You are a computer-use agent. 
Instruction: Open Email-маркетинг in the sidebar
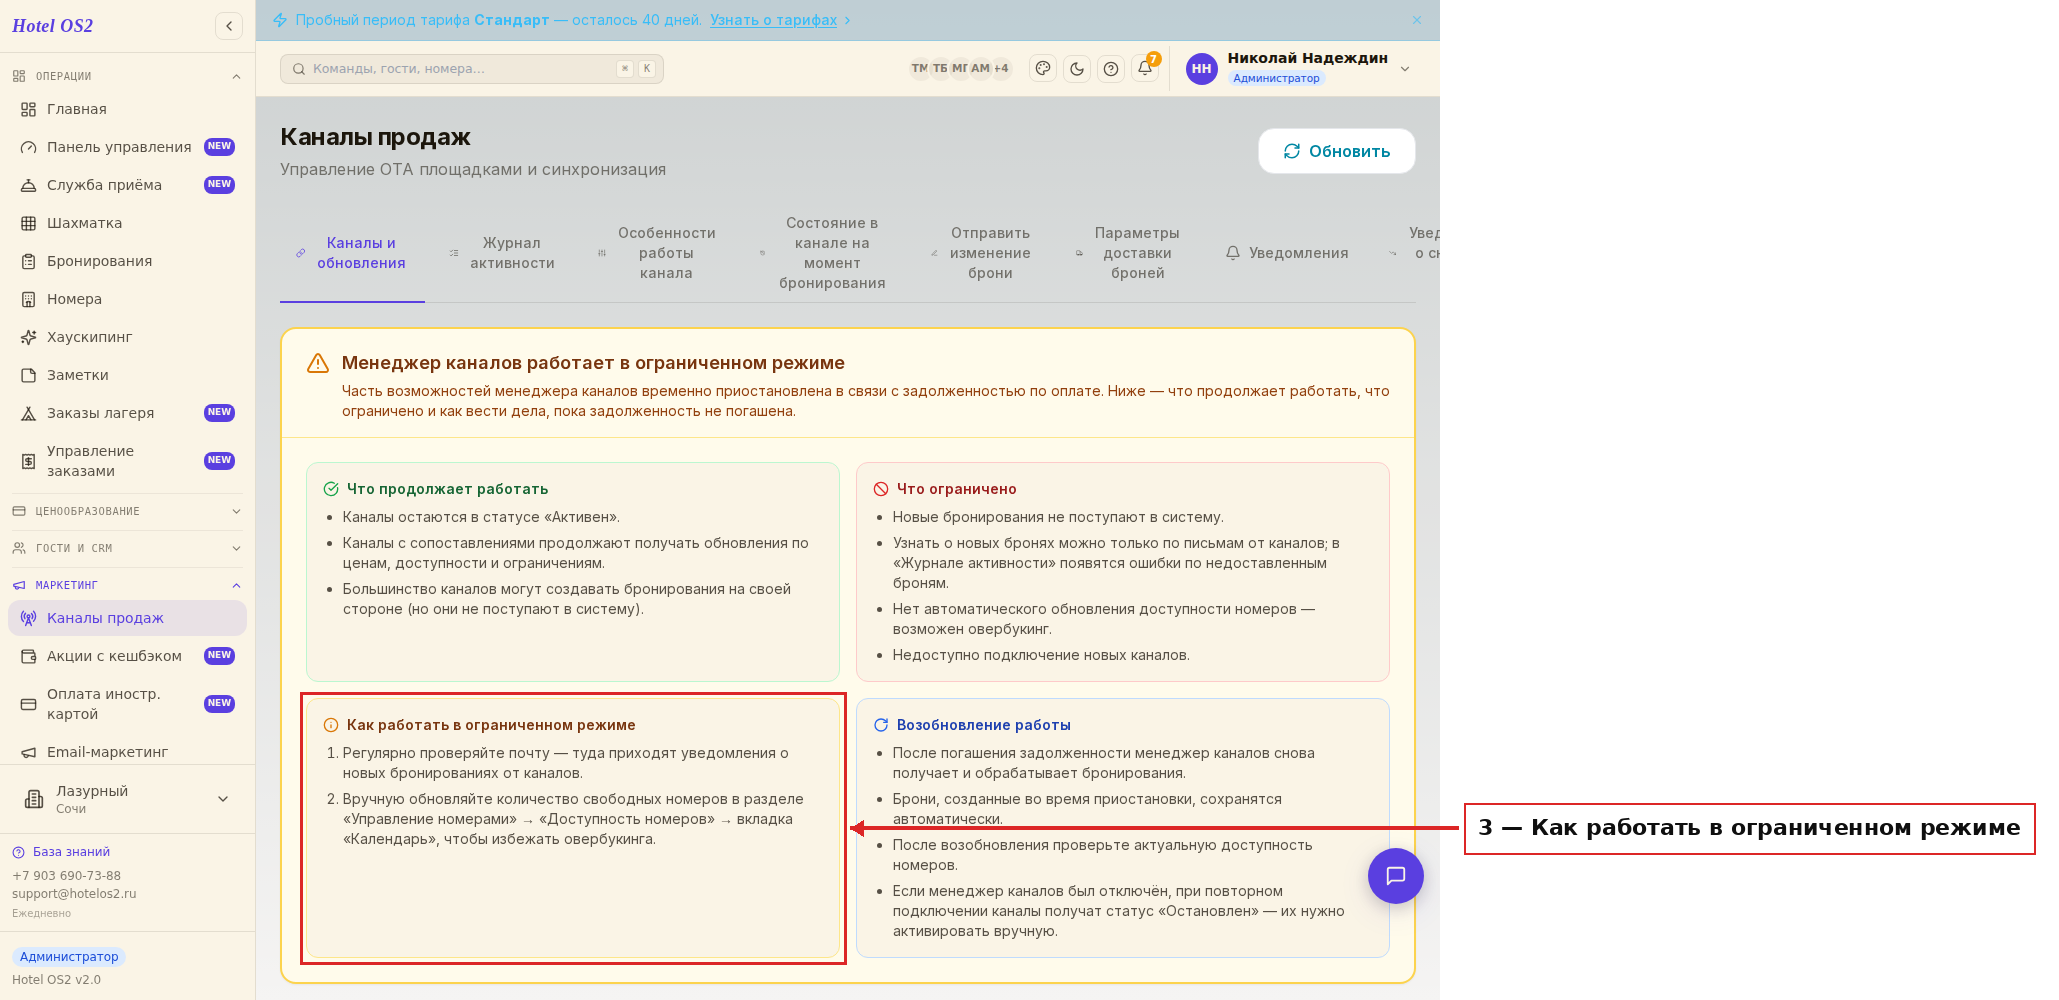(x=127, y=752)
